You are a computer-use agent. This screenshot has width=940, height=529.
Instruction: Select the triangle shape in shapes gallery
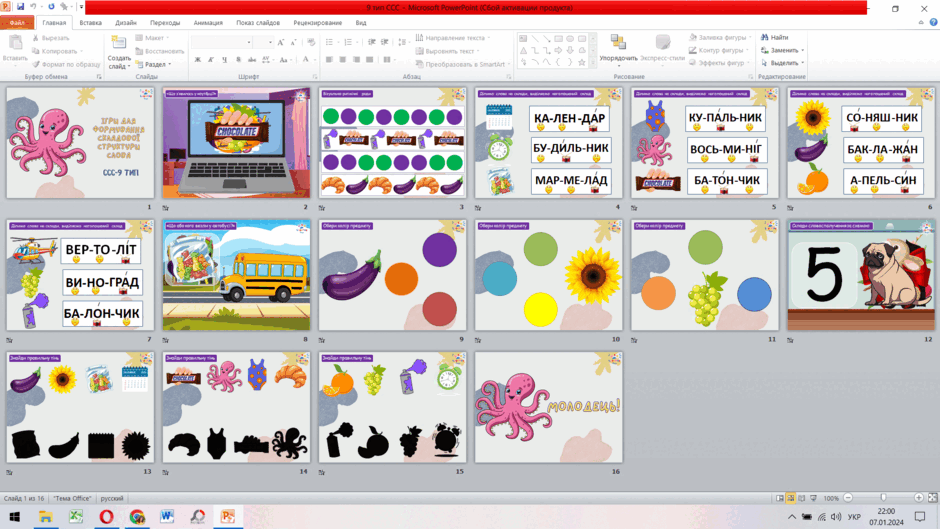tap(523, 50)
